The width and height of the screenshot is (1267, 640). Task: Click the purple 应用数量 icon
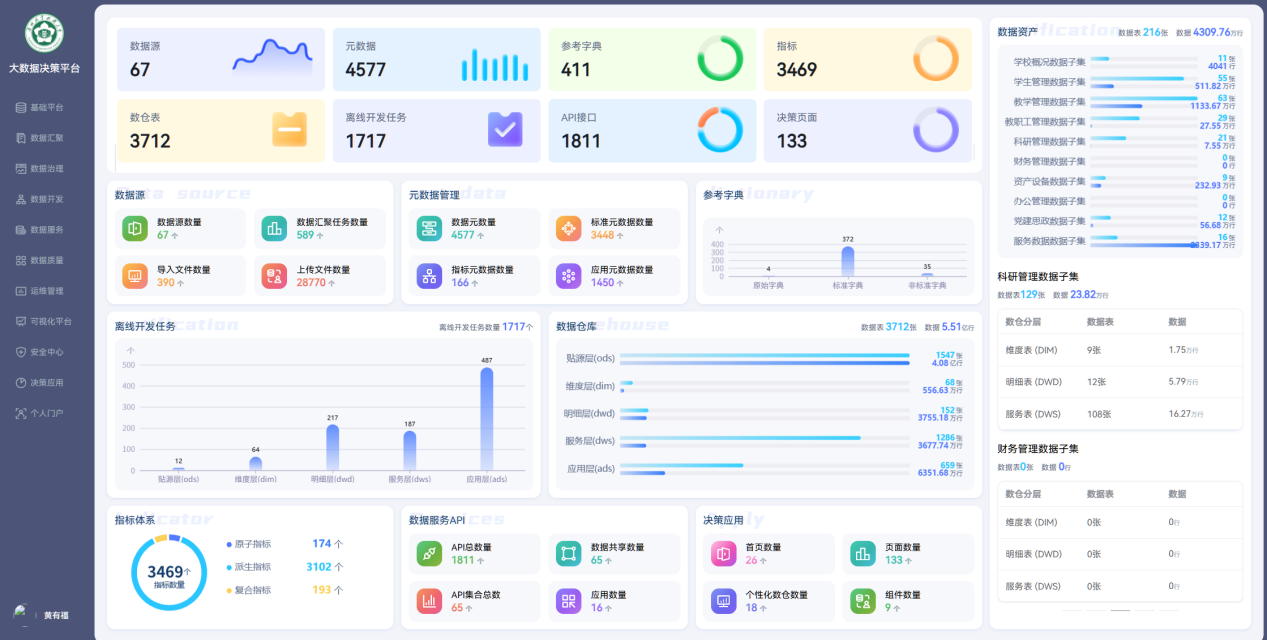click(569, 600)
